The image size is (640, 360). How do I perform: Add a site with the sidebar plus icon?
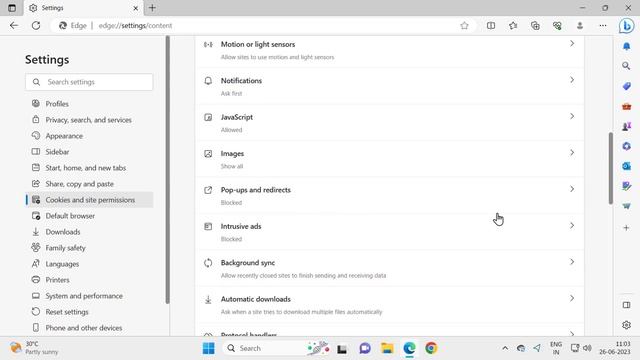pyautogui.click(x=626, y=228)
